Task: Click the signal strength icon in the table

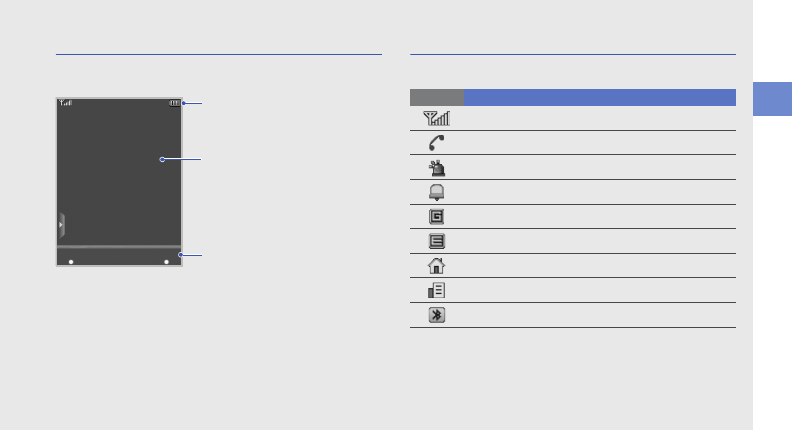Action: click(437, 118)
